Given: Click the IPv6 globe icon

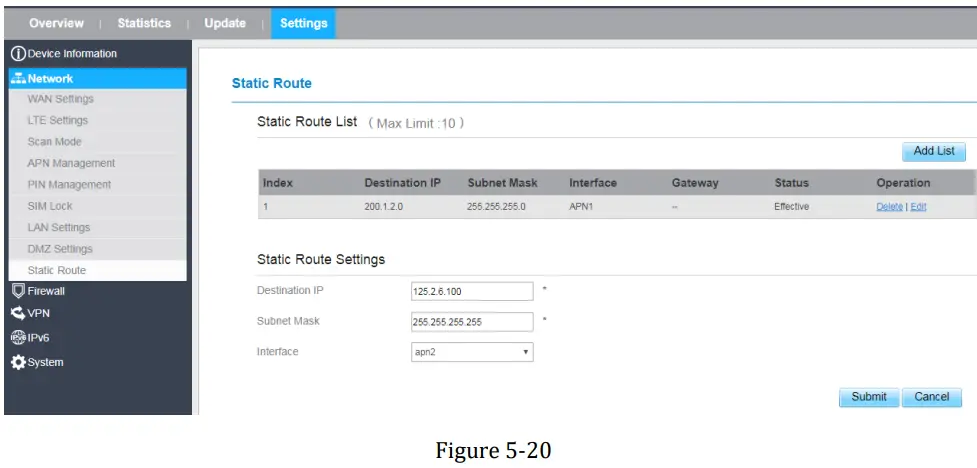Looking at the screenshot, I should click(19, 338).
